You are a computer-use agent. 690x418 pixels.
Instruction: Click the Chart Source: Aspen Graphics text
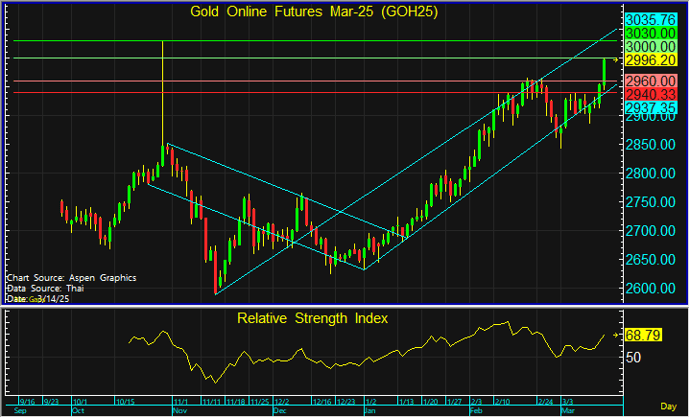pos(71,277)
